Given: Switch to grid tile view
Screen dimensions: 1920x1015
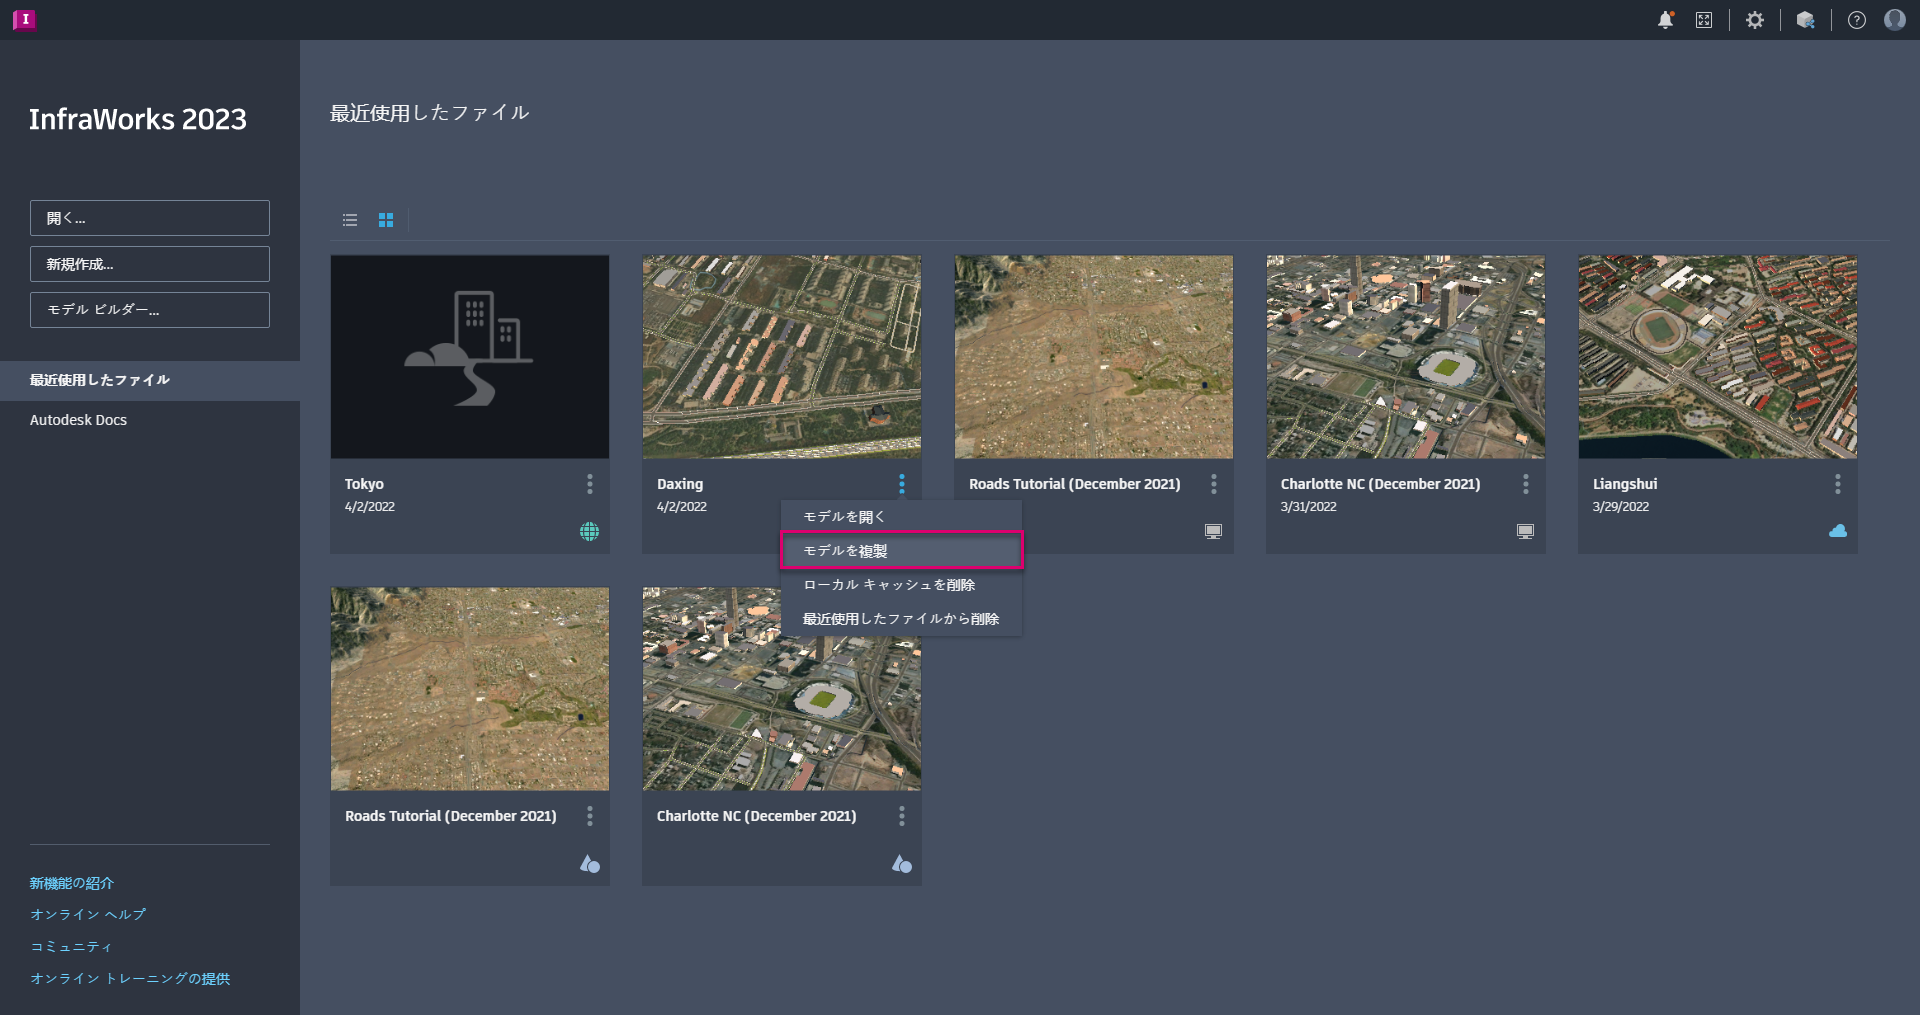Looking at the screenshot, I should (386, 220).
